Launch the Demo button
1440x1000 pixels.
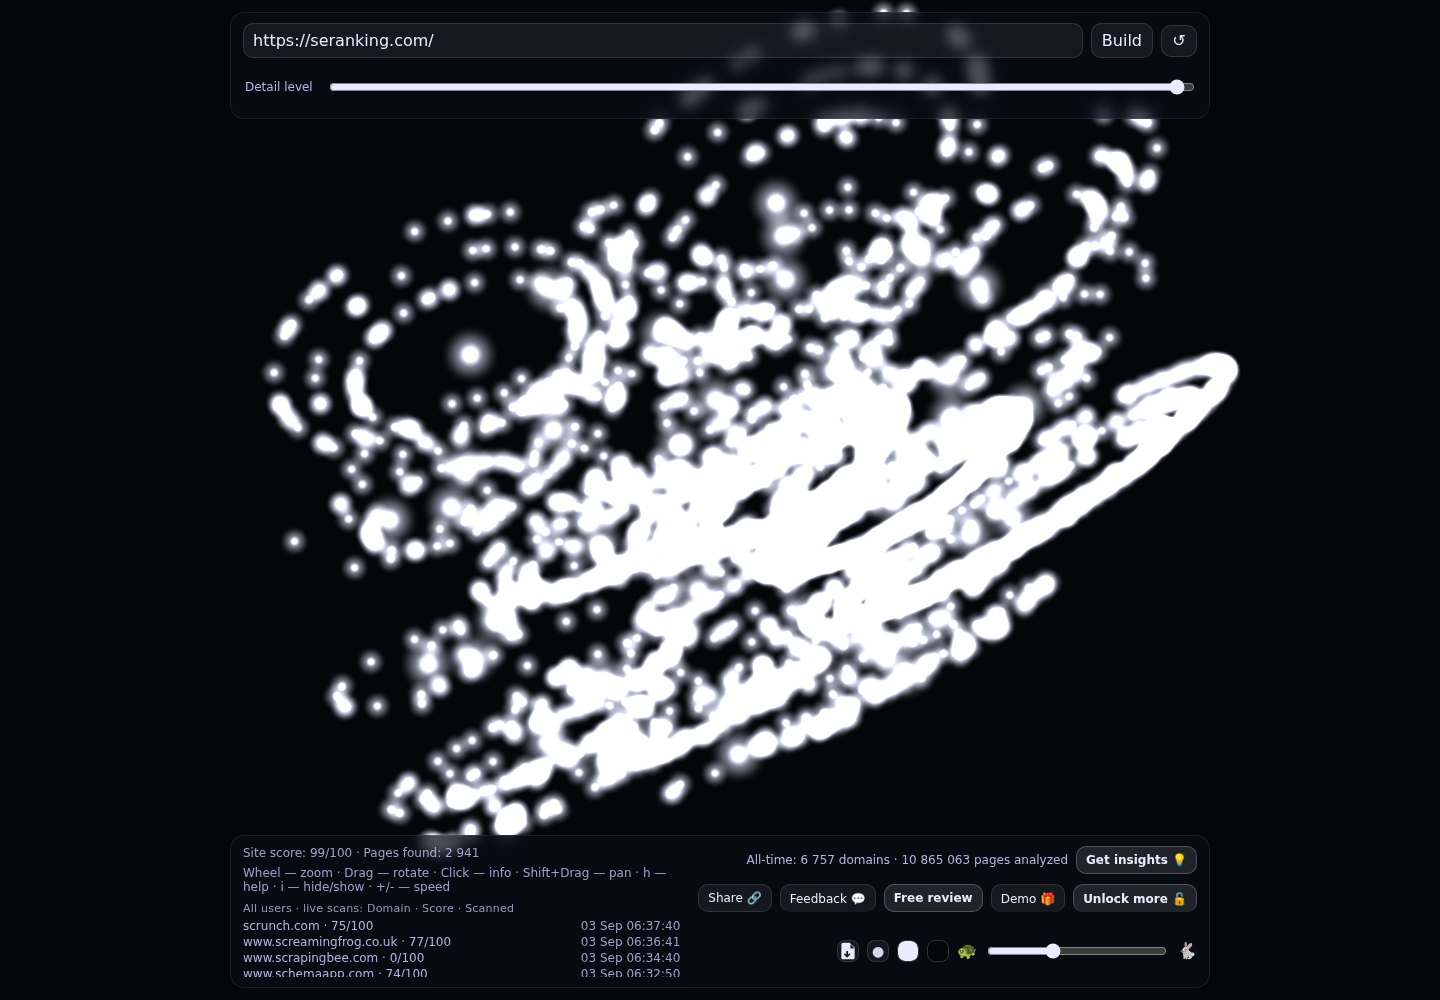(1027, 898)
